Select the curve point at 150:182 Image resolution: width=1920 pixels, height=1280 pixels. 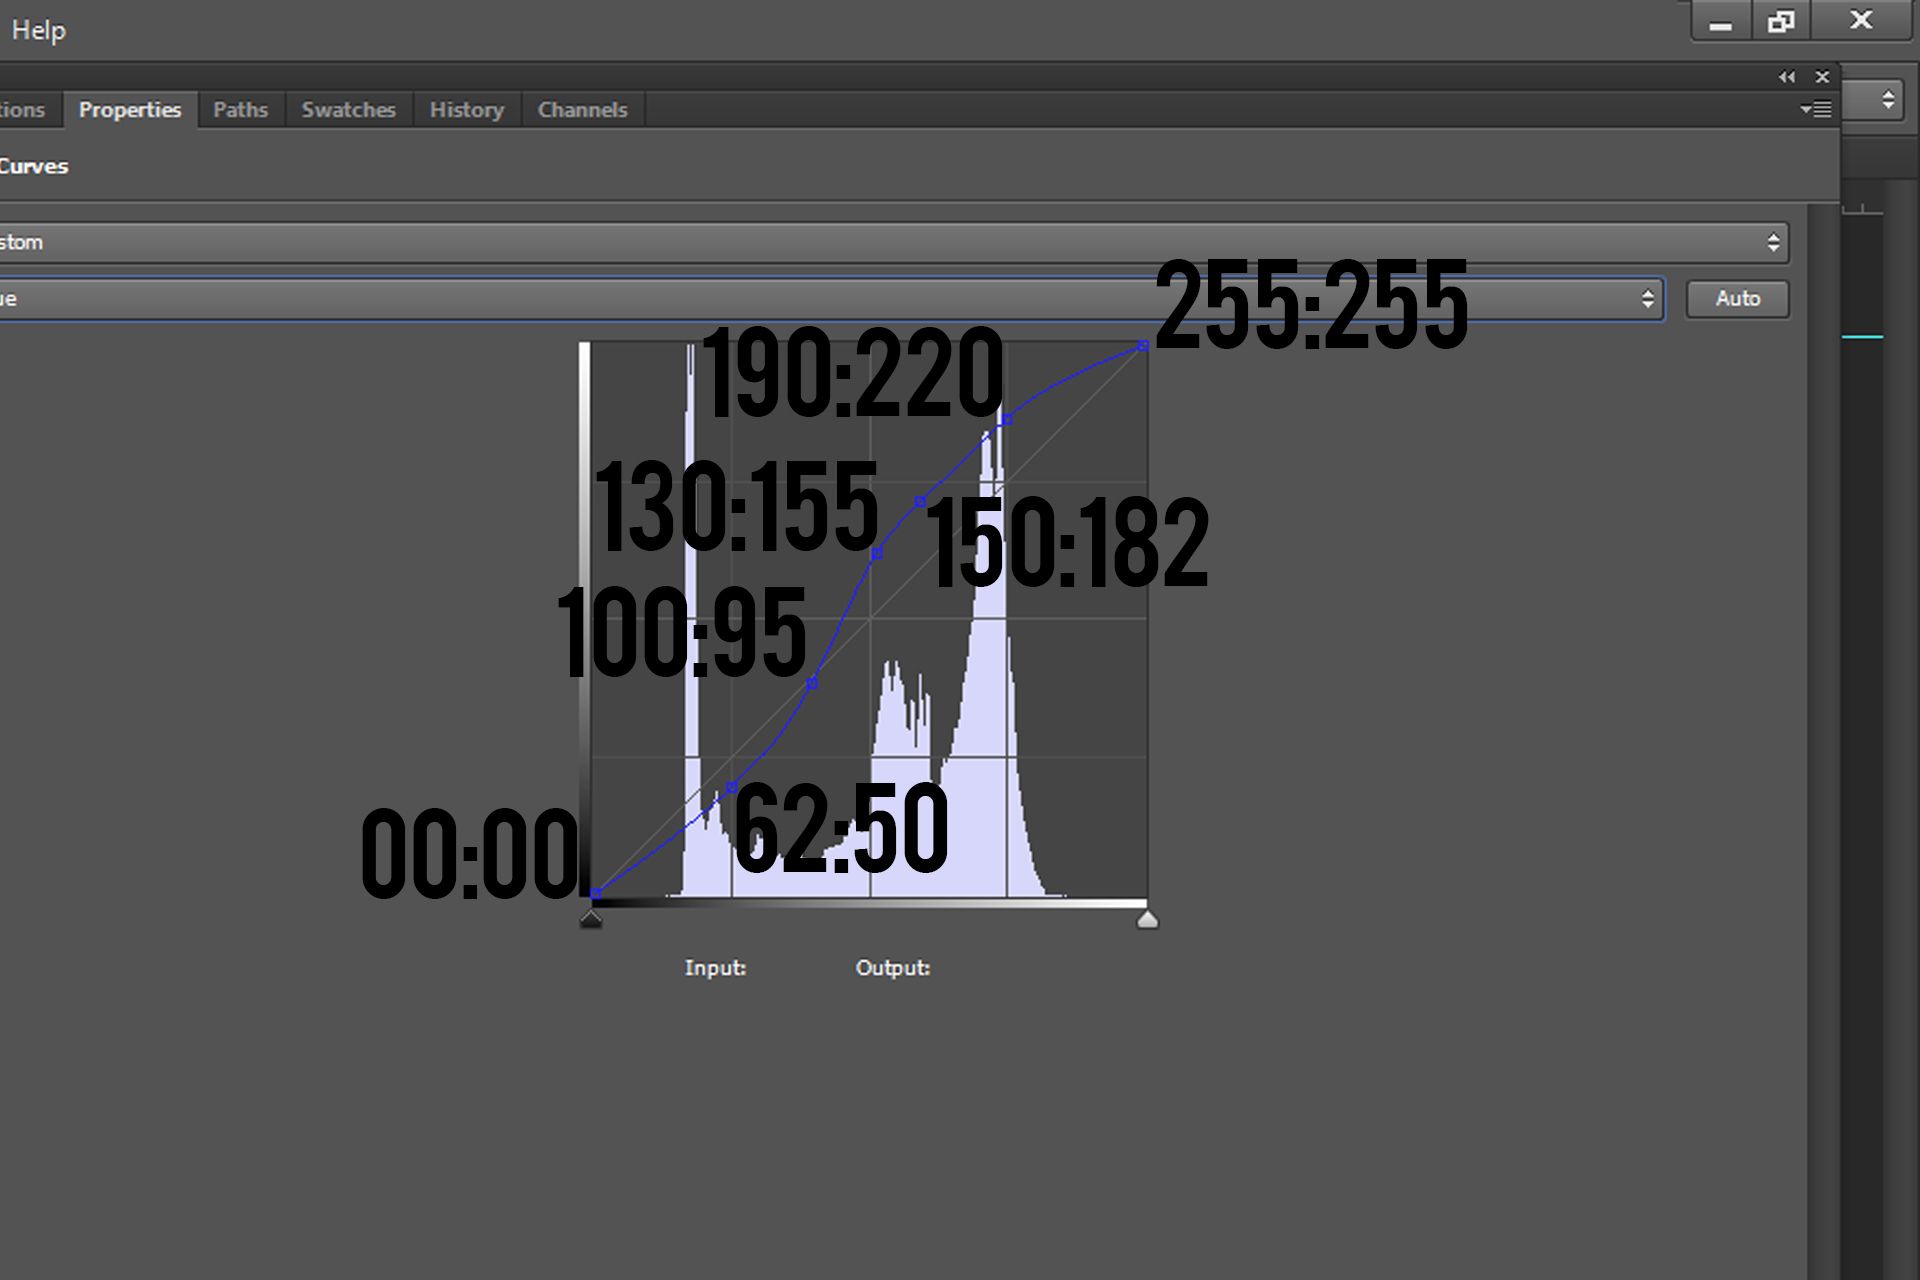(921, 501)
